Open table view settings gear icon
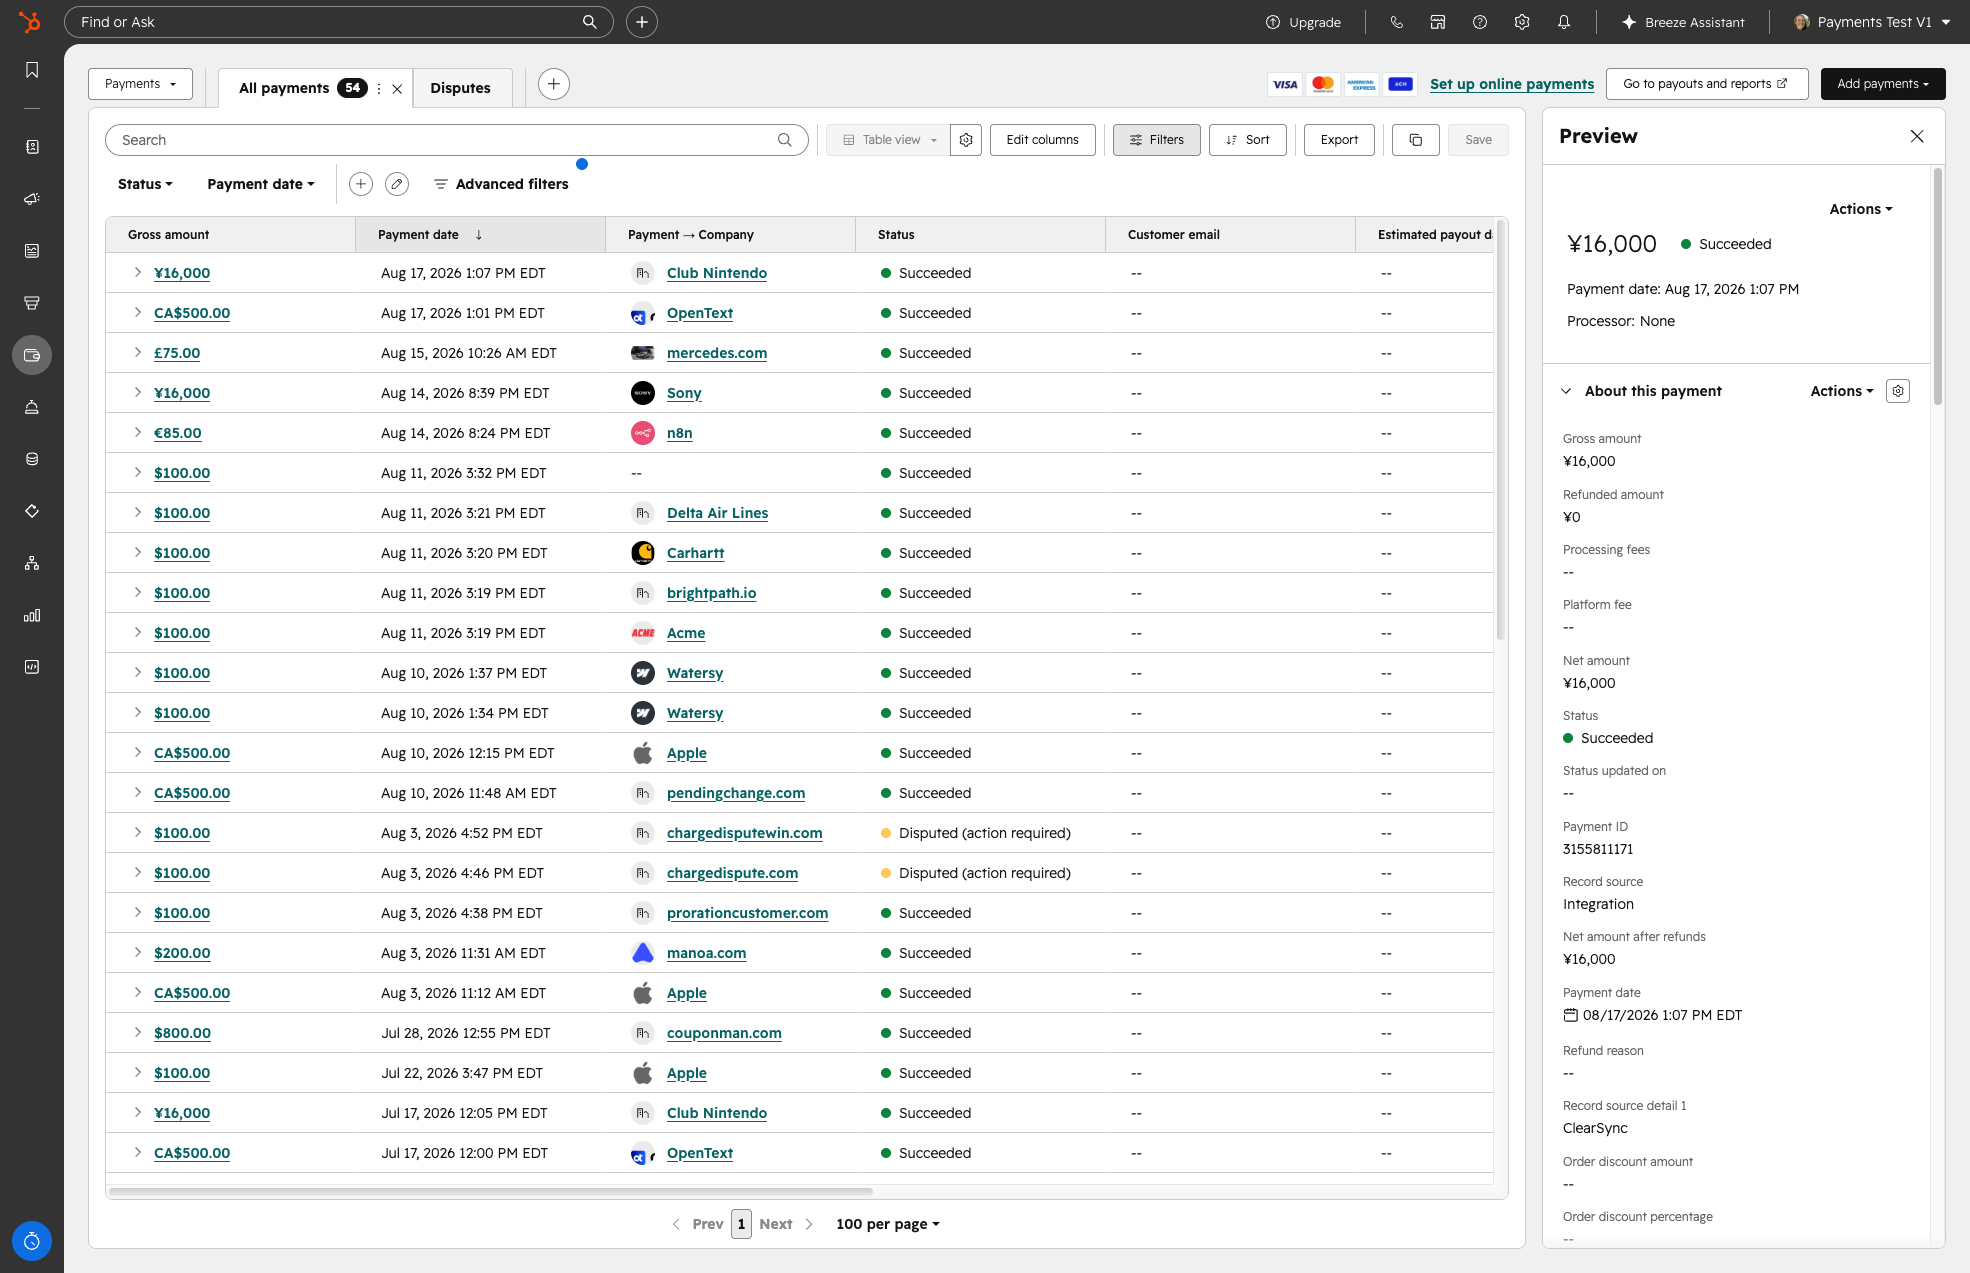 point(966,140)
